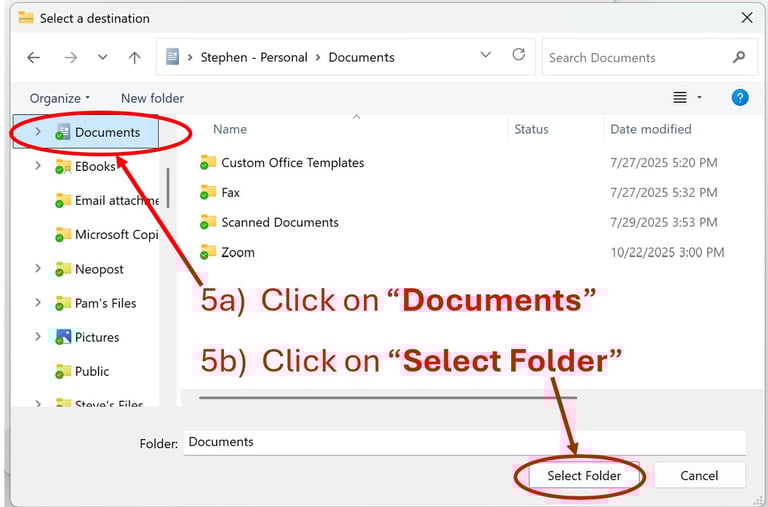Screen dimensions: 768x507
Task: Click the sidebar vertical scrollbar
Action: pos(168,188)
